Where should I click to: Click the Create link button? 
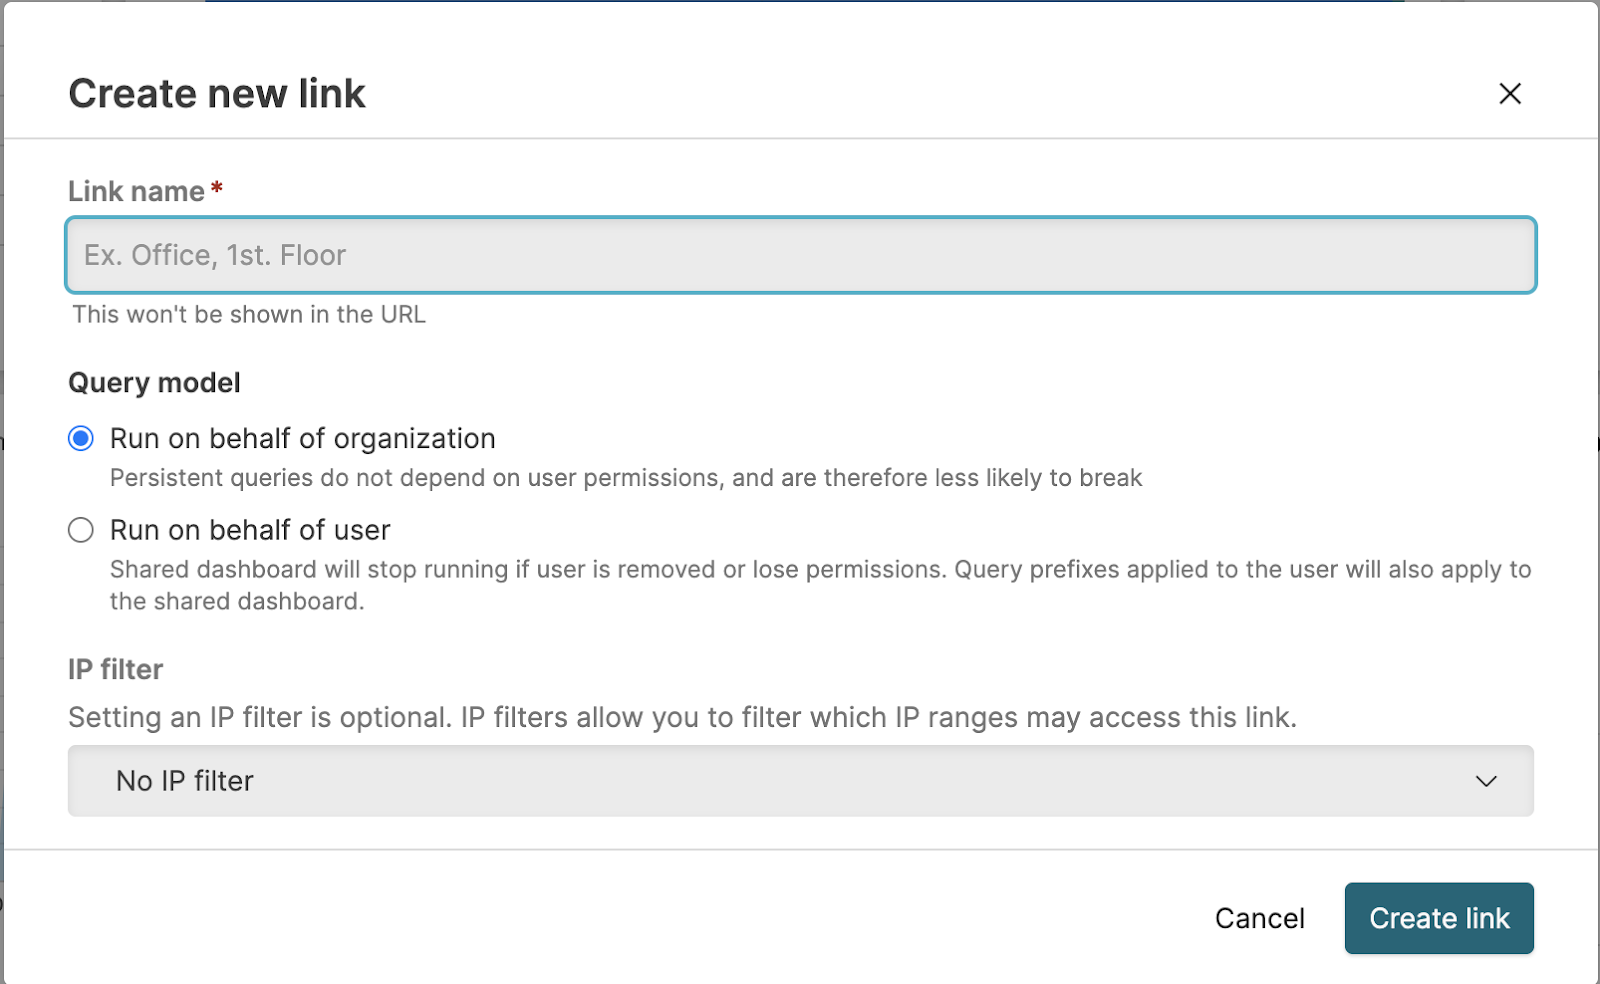(x=1438, y=918)
